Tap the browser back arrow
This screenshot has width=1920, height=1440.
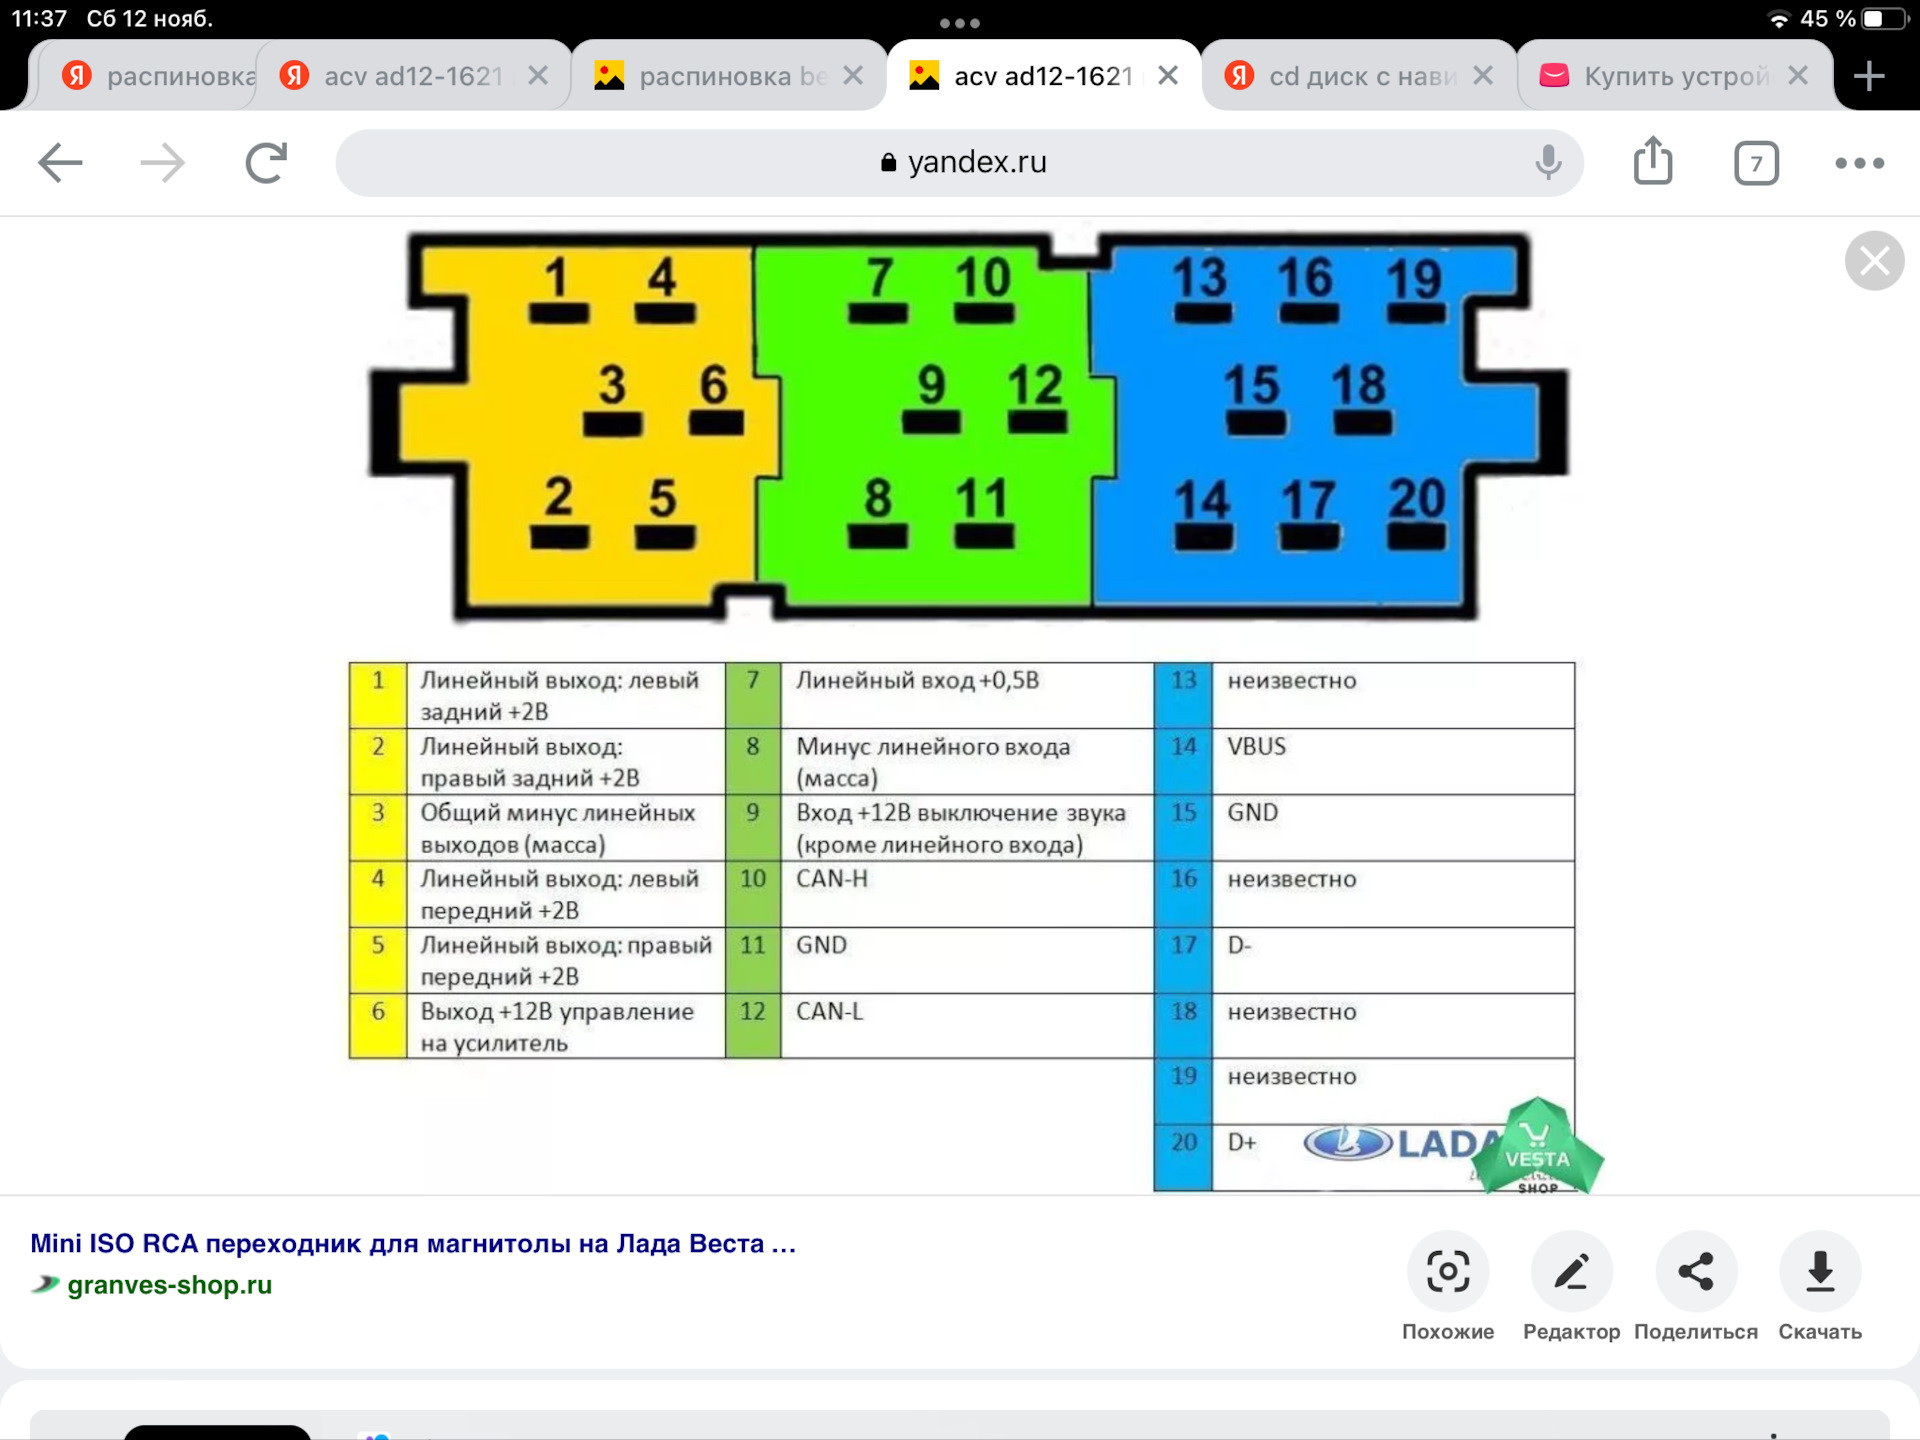[60, 163]
